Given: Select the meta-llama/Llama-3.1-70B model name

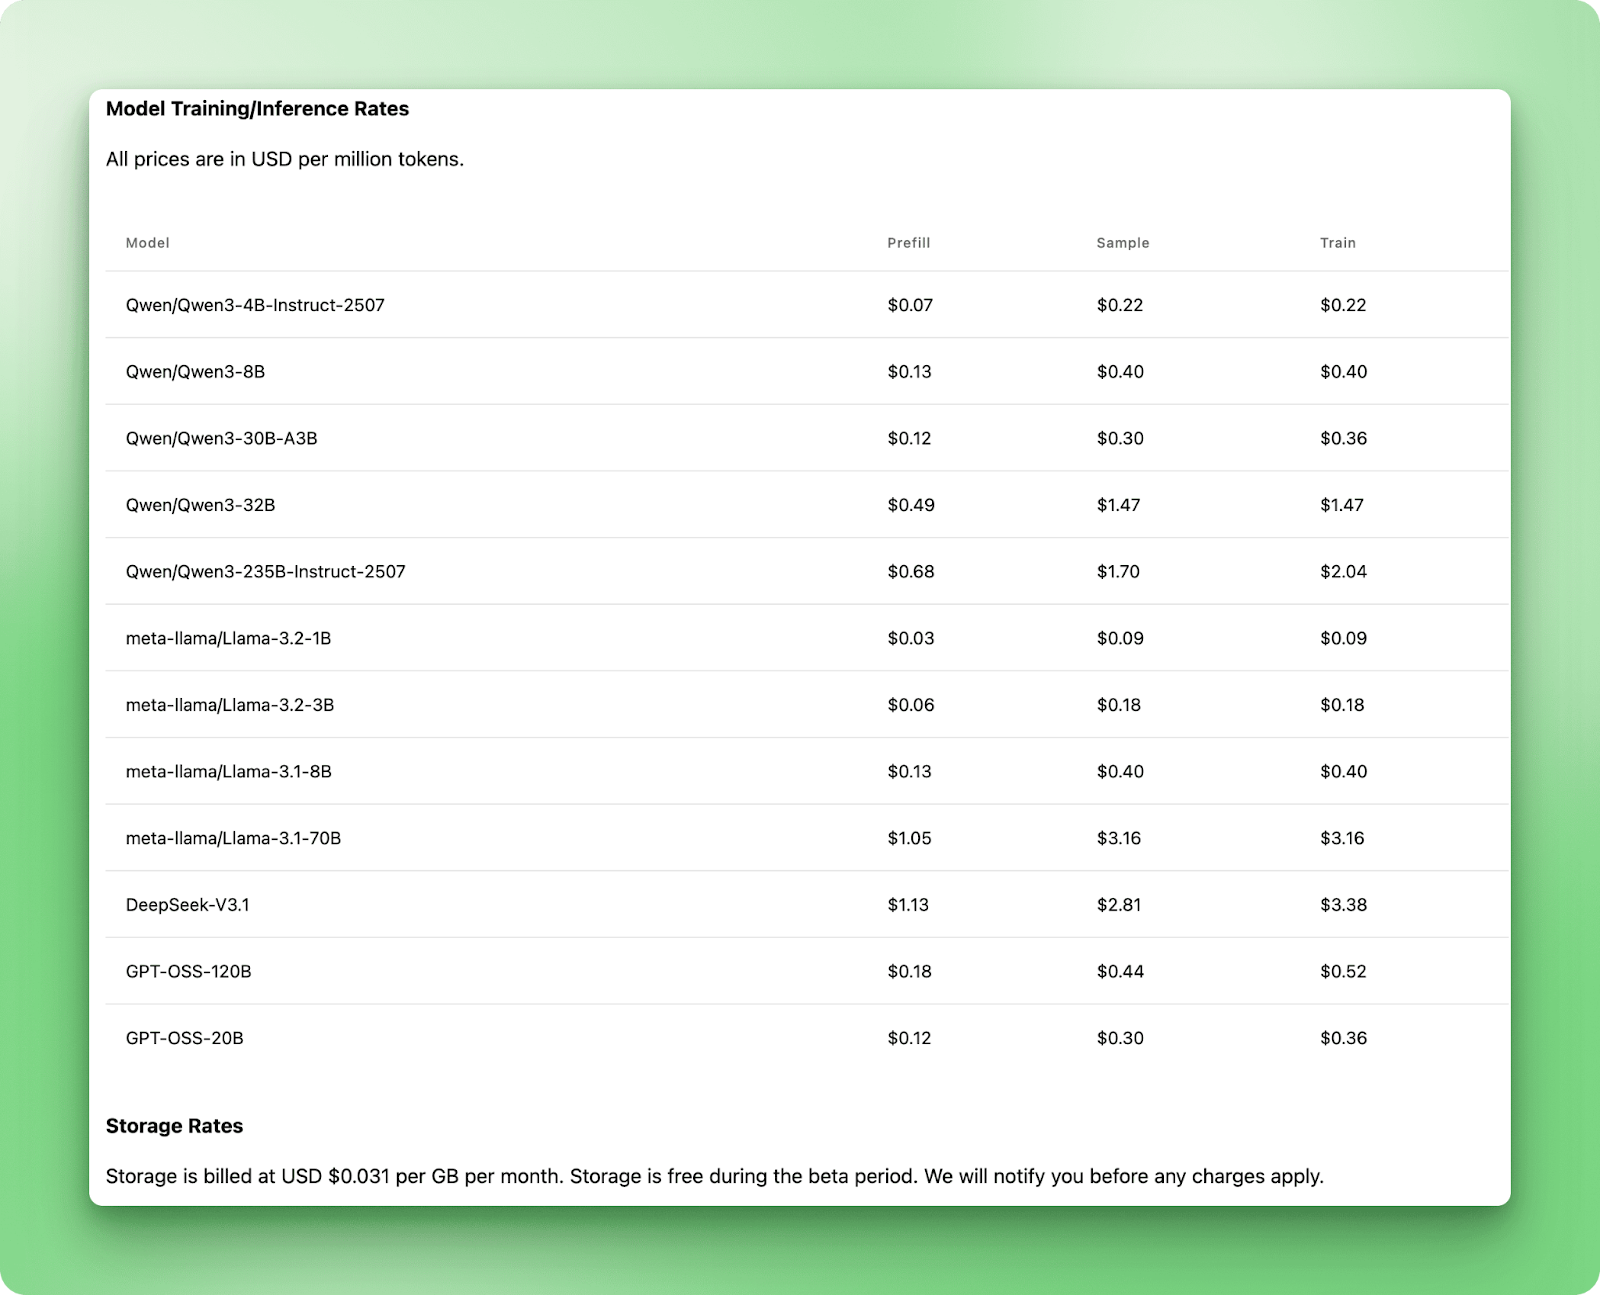Looking at the screenshot, I should click(234, 838).
